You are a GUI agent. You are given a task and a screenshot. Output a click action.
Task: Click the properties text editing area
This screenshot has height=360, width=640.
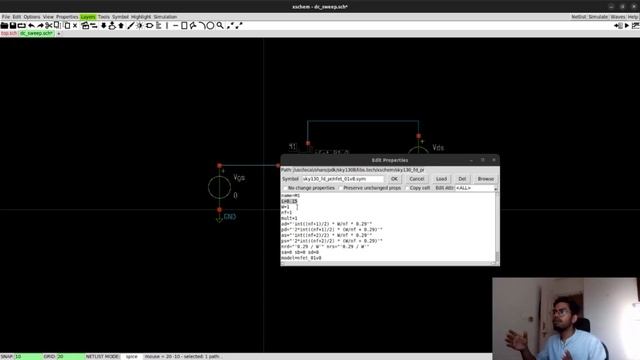(x=388, y=227)
